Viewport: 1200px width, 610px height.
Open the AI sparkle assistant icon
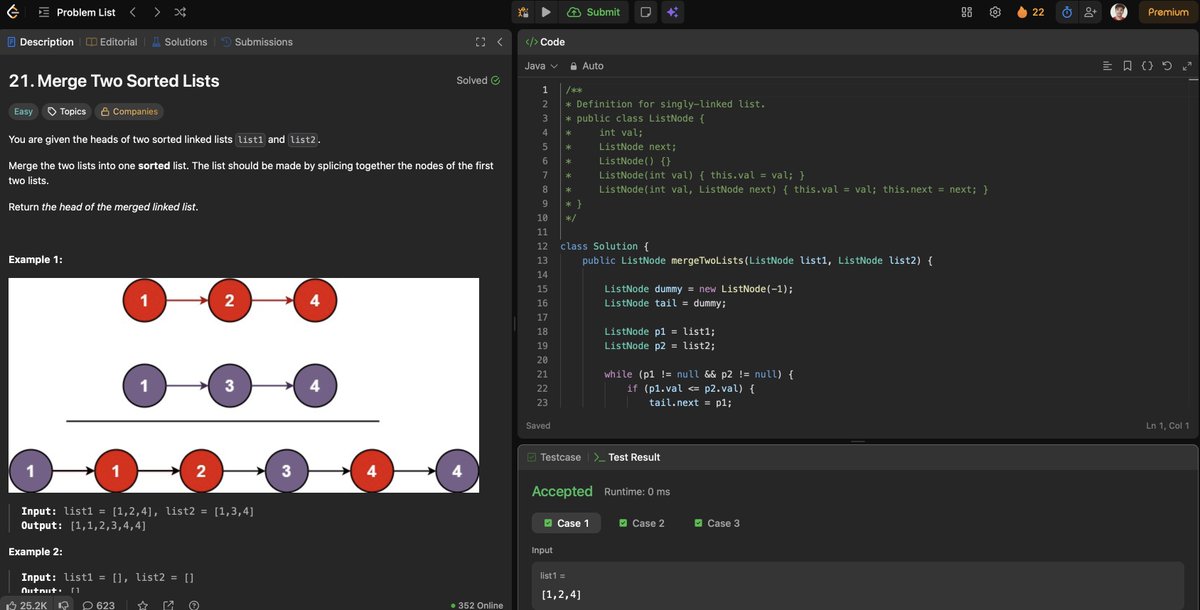point(673,12)
